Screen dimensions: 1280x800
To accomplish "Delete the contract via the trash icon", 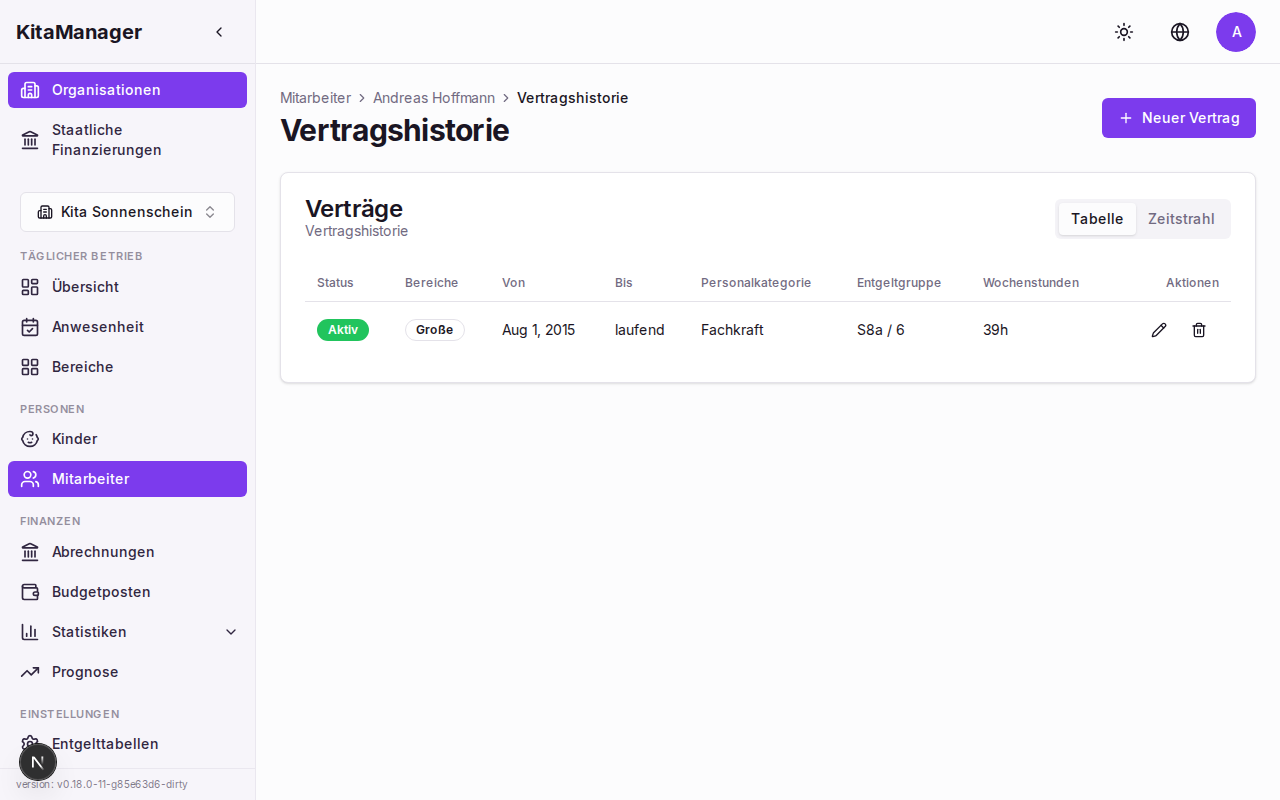I will 1198,329.
